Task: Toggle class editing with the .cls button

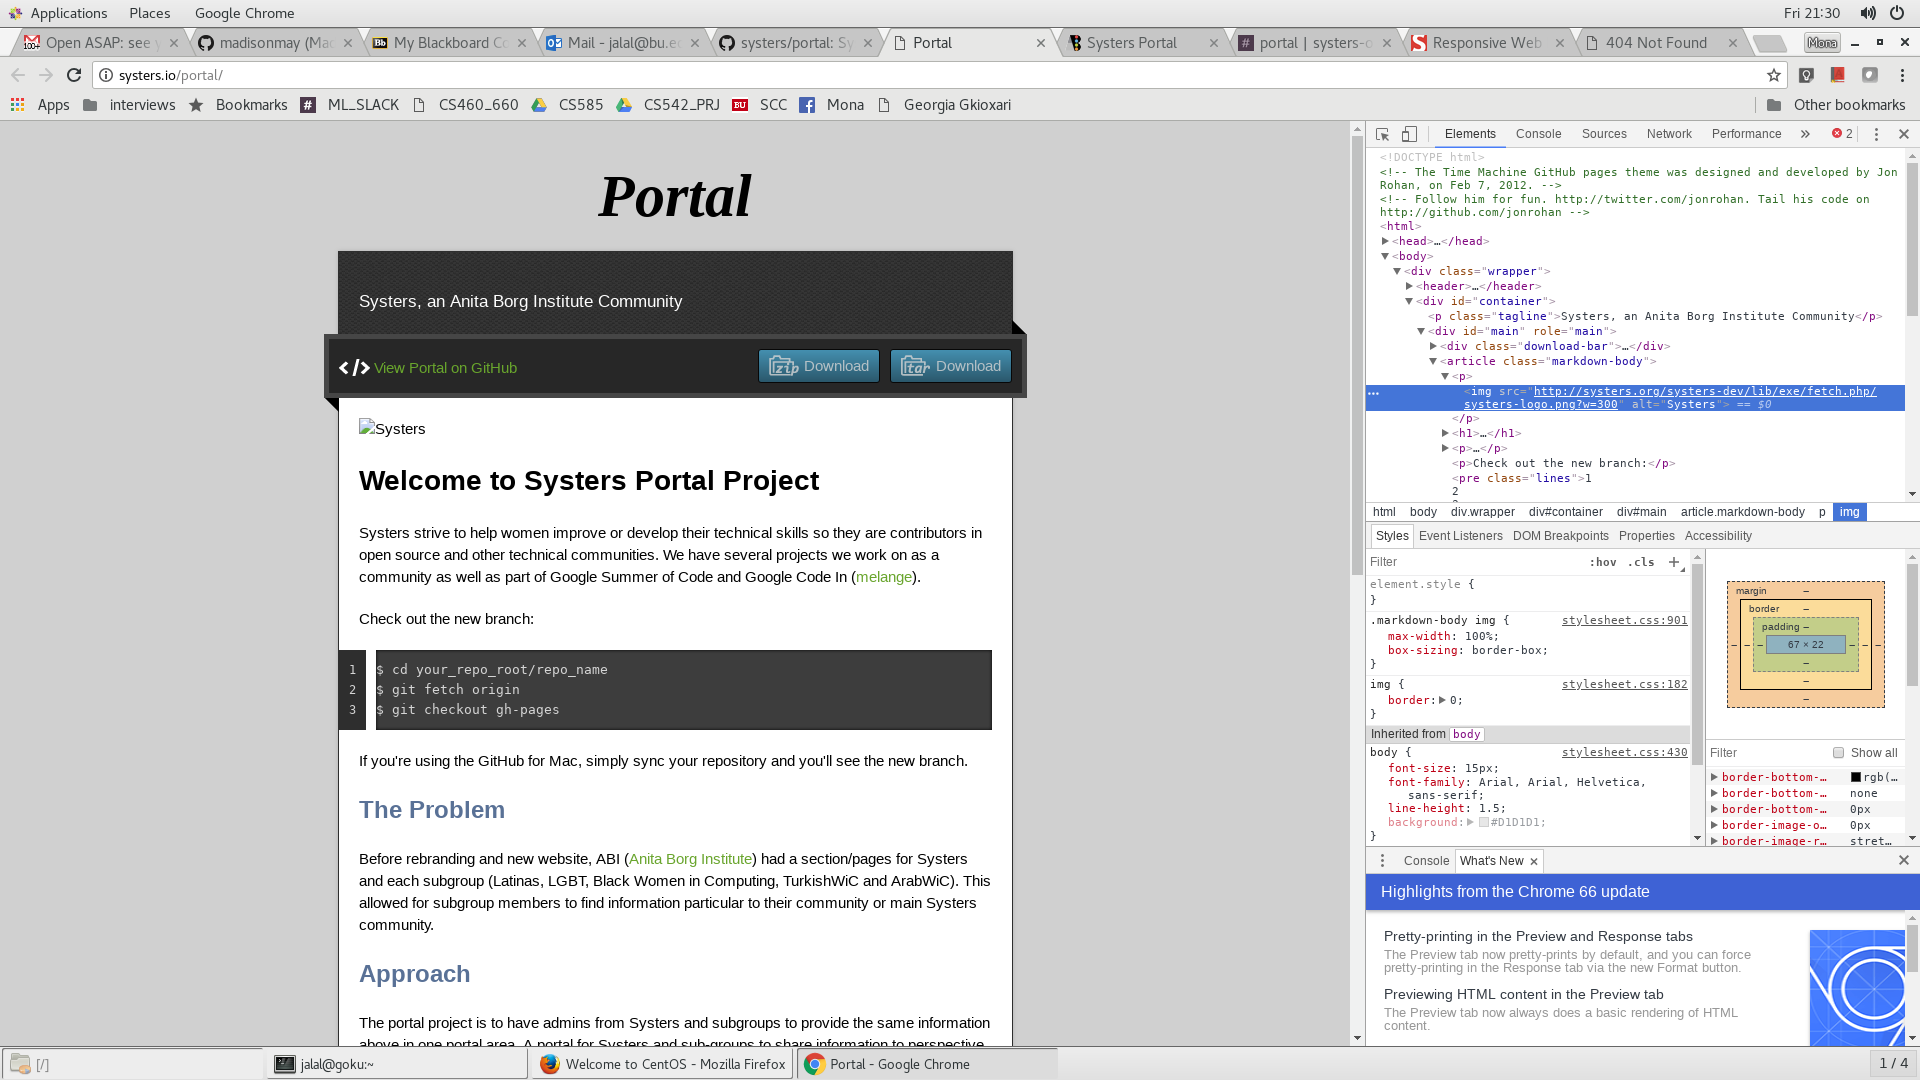Action: (x=1641, y=562)
